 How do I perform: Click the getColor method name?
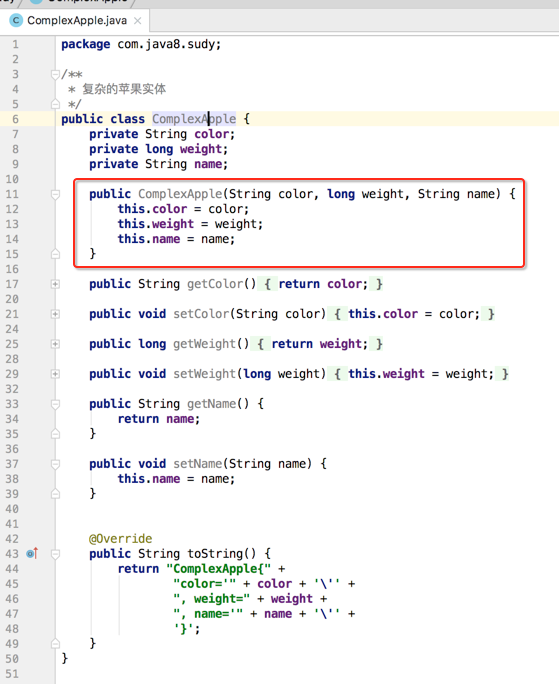(x=215, y=284)
